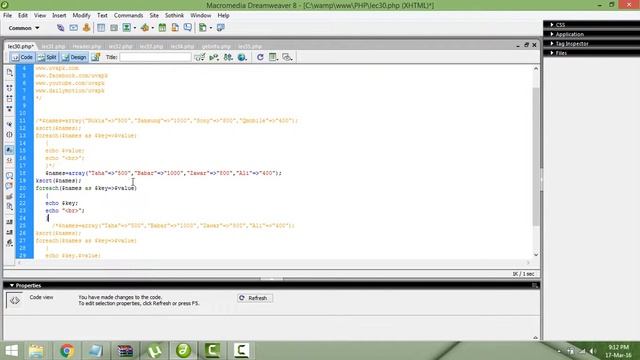The width and height of the screenshot is (640, 360).
Task: Insert an Email Link
Action: (73, 28)
